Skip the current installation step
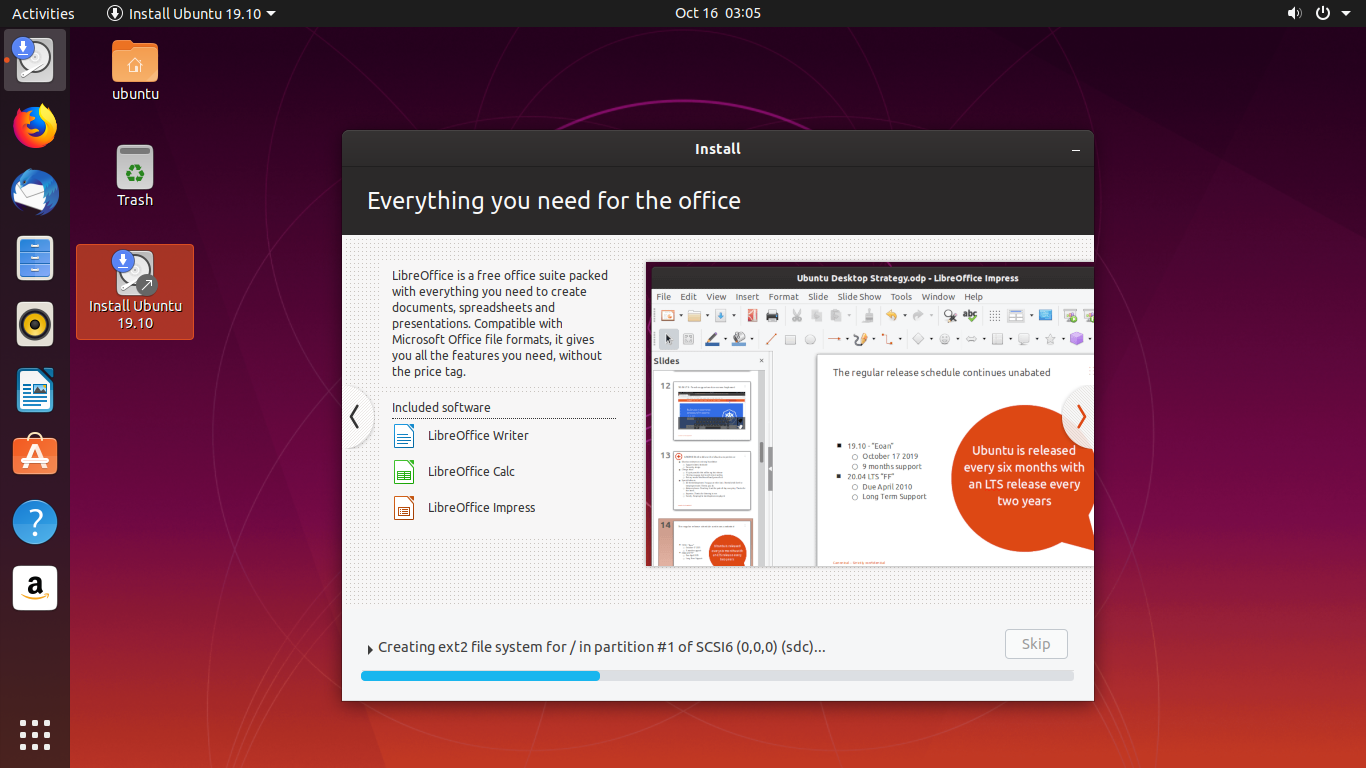 (1036, 644)
